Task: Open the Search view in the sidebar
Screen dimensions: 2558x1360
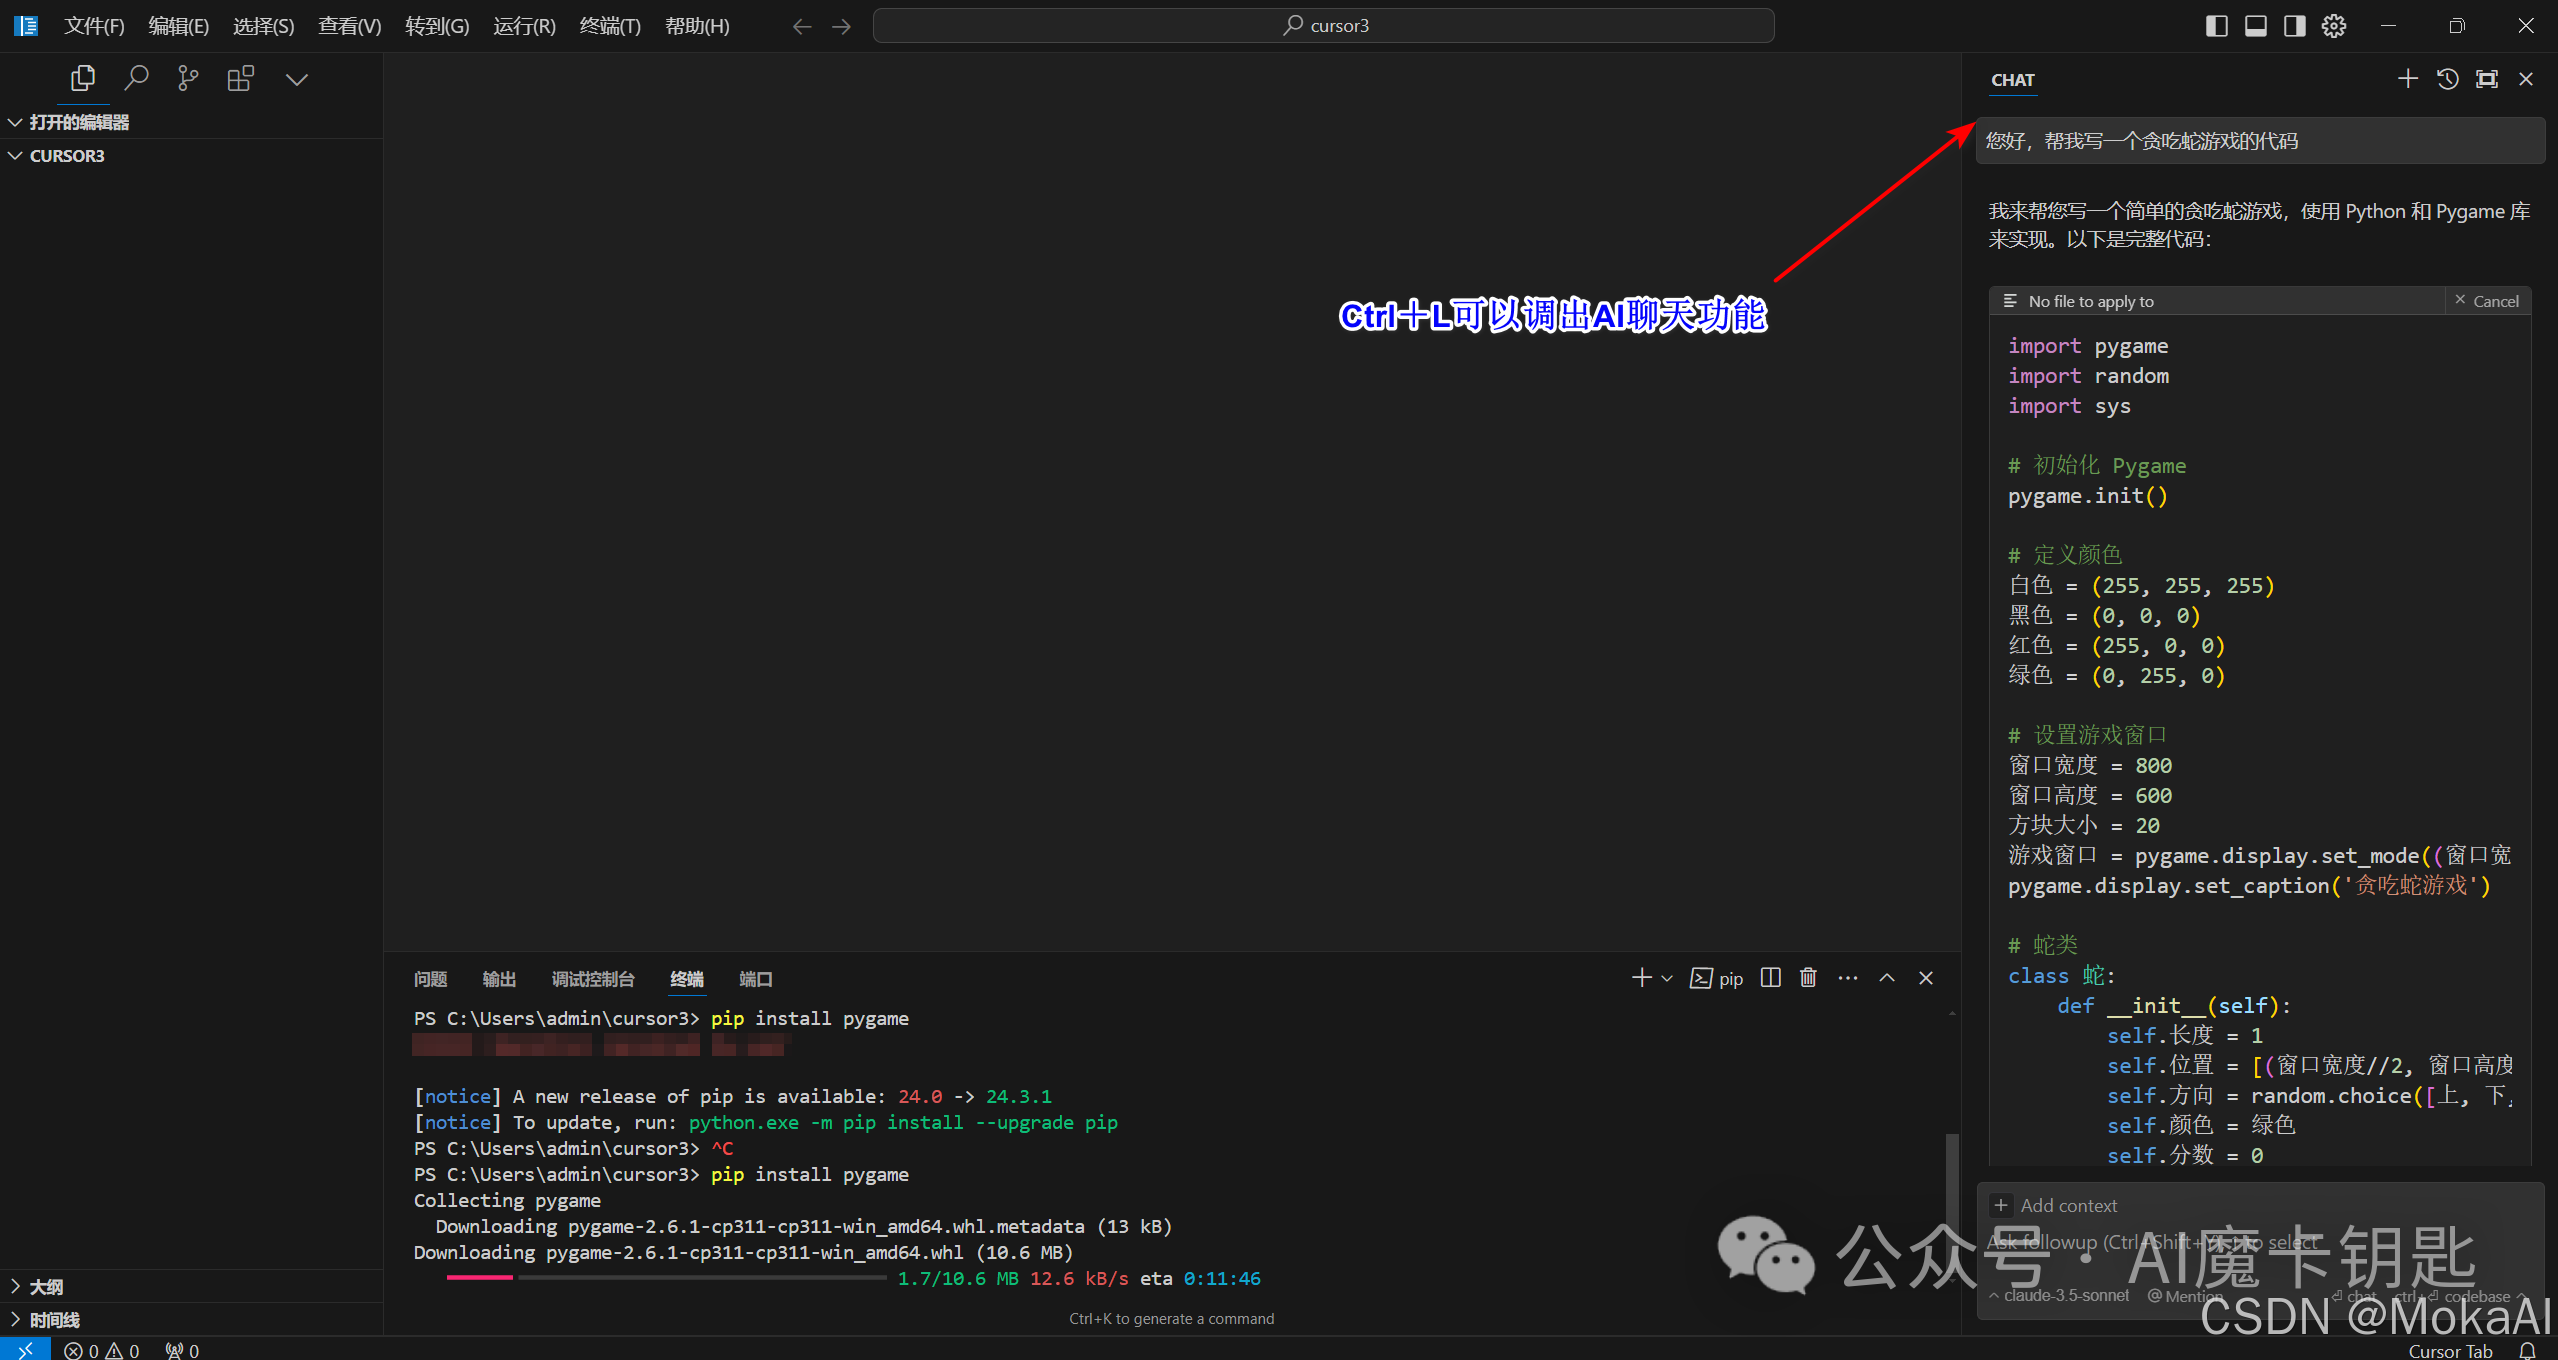Action: coord(136,78)
